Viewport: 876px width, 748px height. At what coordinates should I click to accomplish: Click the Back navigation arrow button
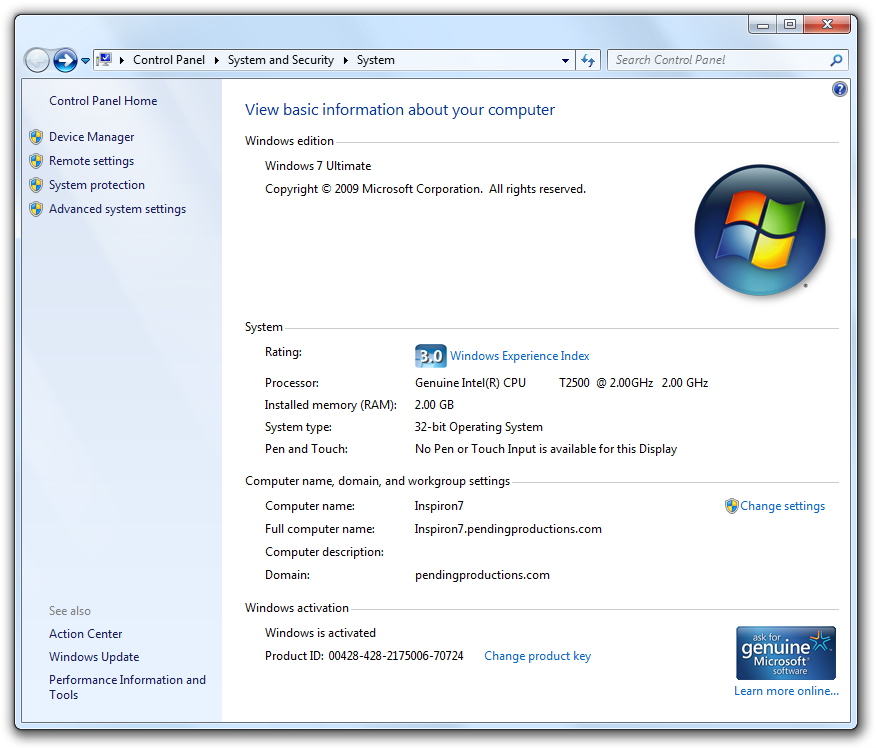click(37, 60)
